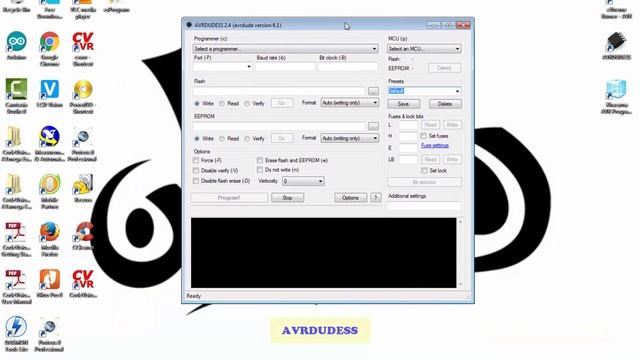640x360 pixels.
Task: Focus the Additional settings field
Action: point(424,206)
